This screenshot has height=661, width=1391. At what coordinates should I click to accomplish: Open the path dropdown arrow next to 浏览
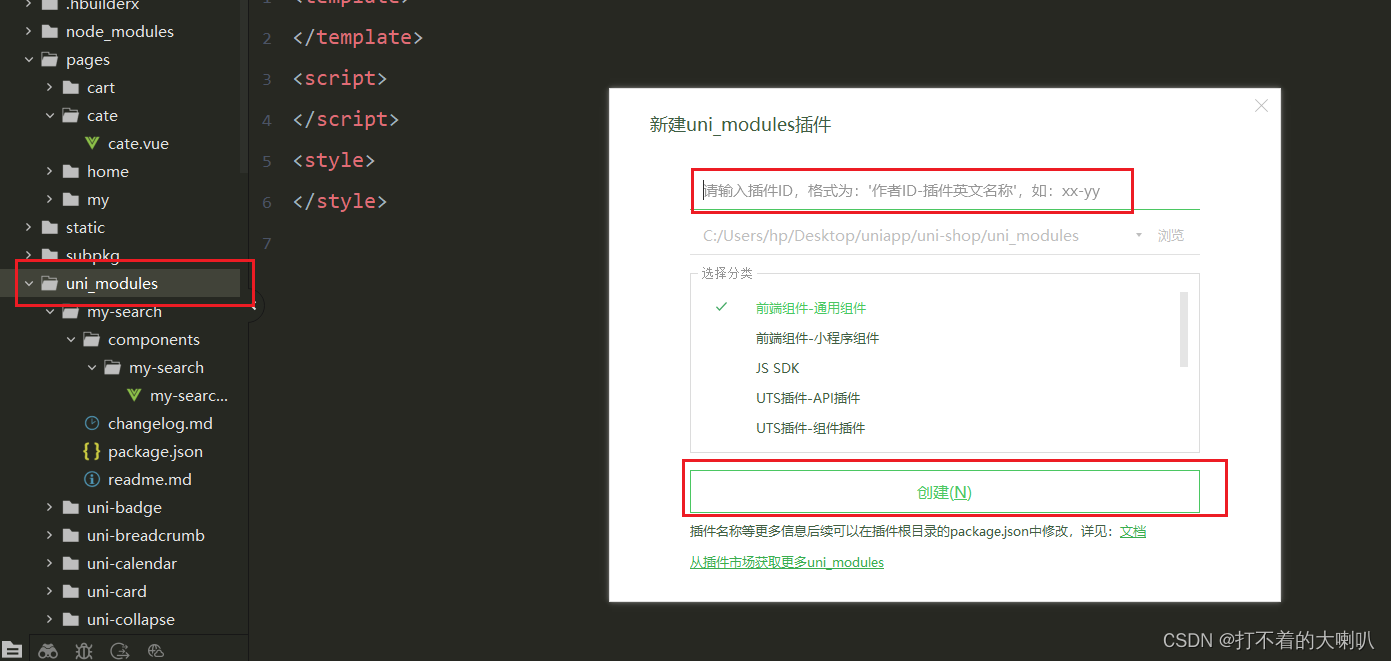pos(1138,235)
